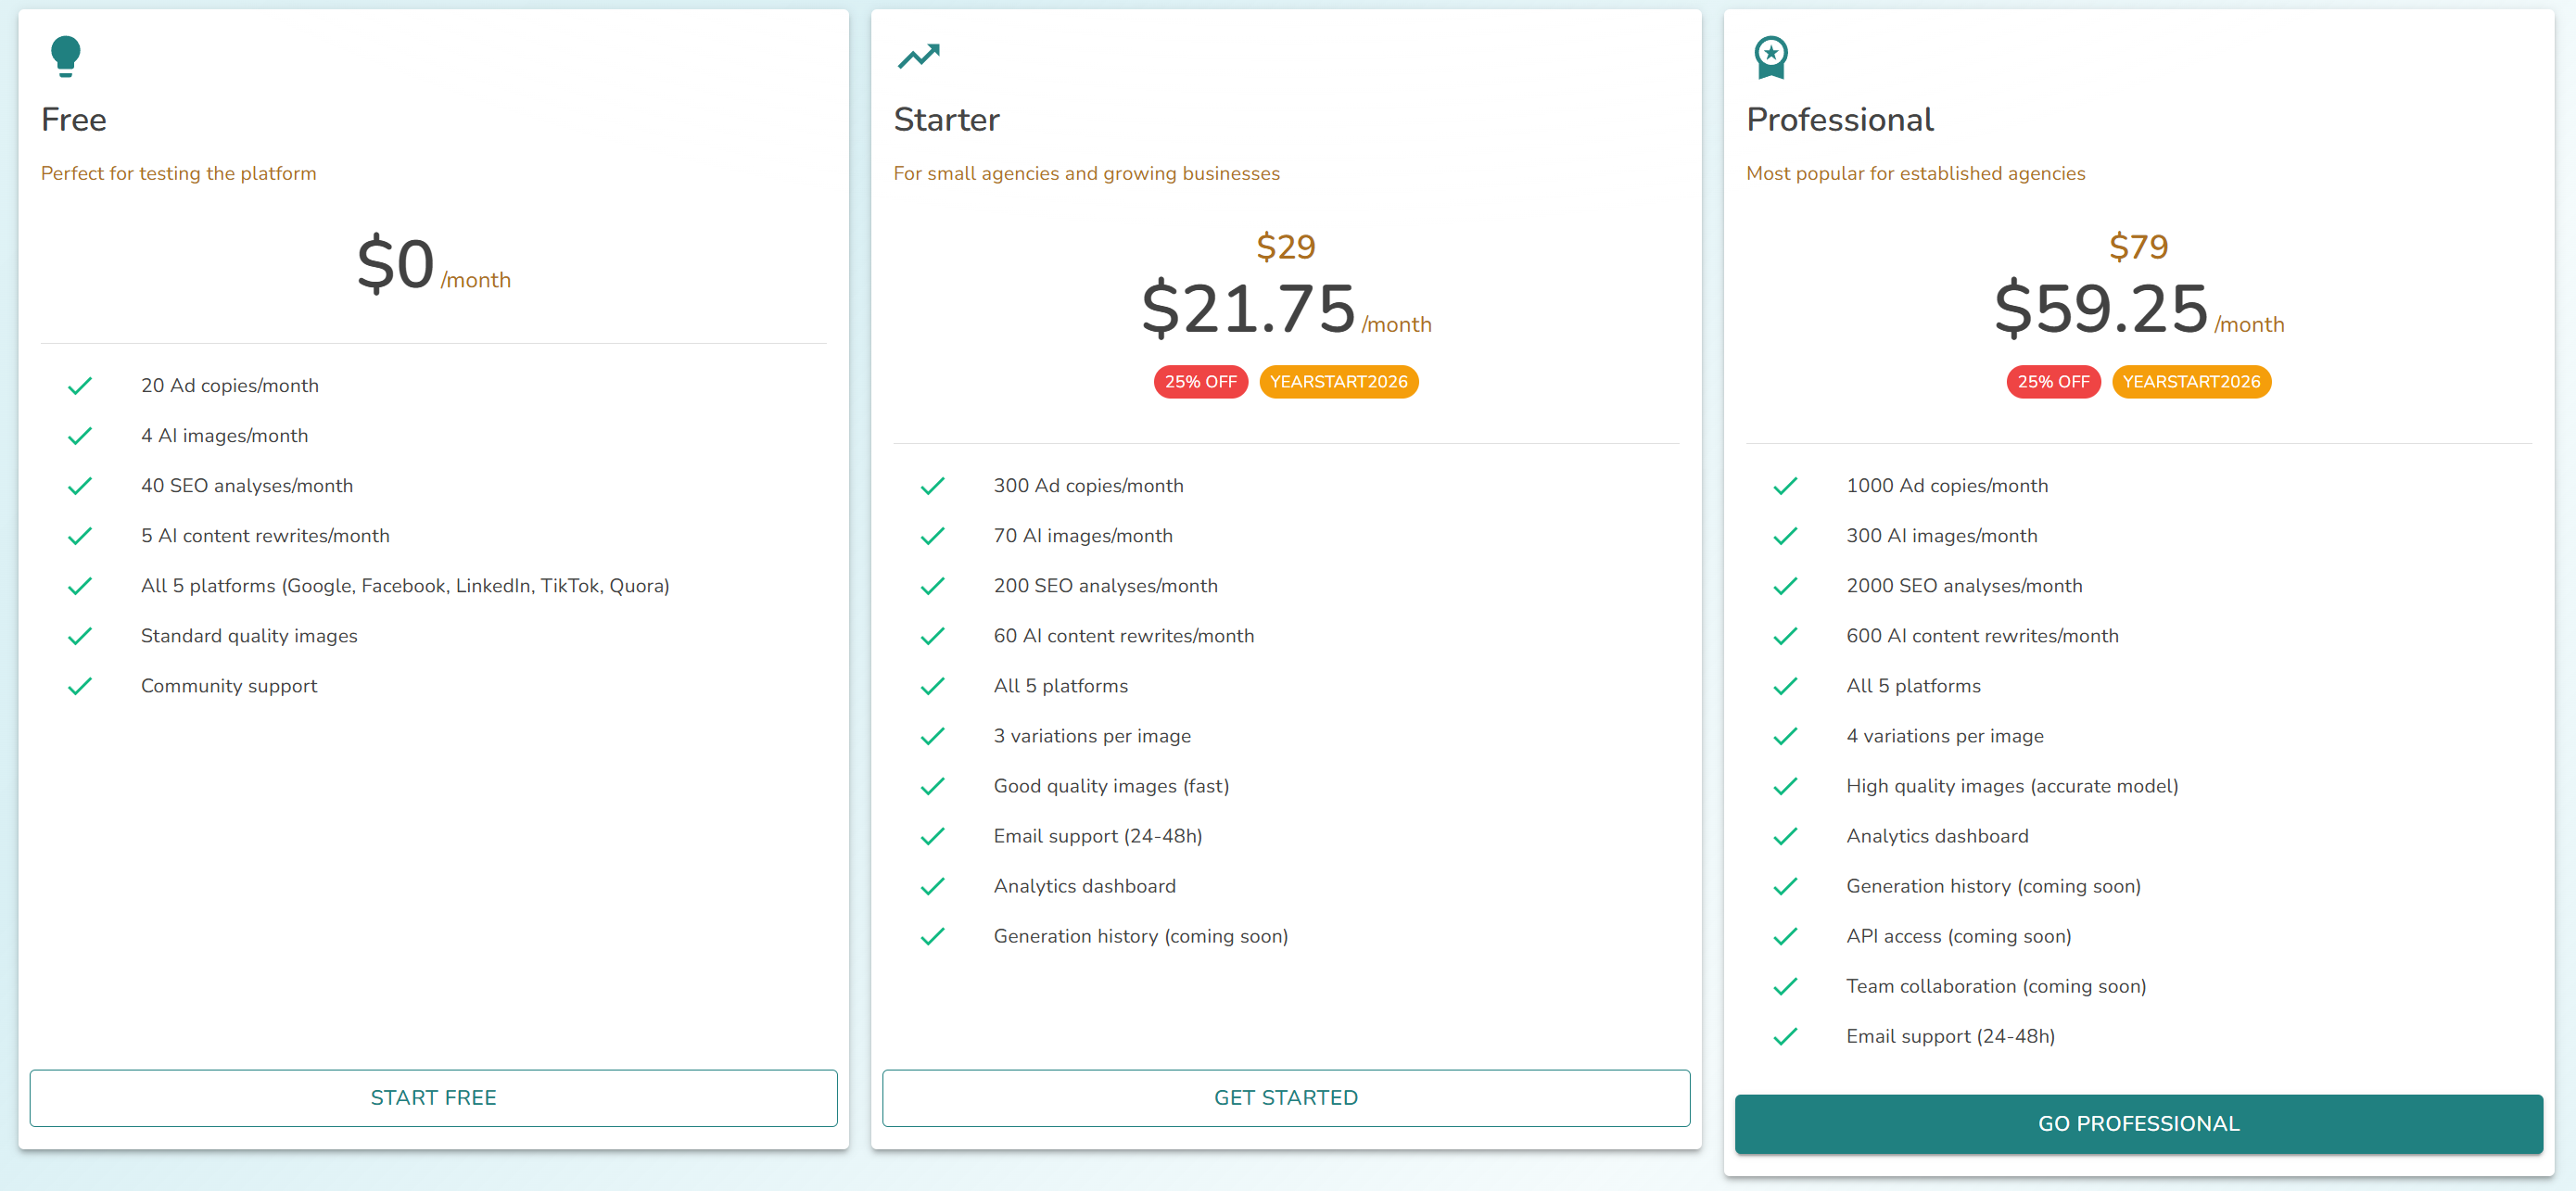2576x1191 pixels.
Task: Click the checkmark next to 70 AI images/month
Action: 932,536
